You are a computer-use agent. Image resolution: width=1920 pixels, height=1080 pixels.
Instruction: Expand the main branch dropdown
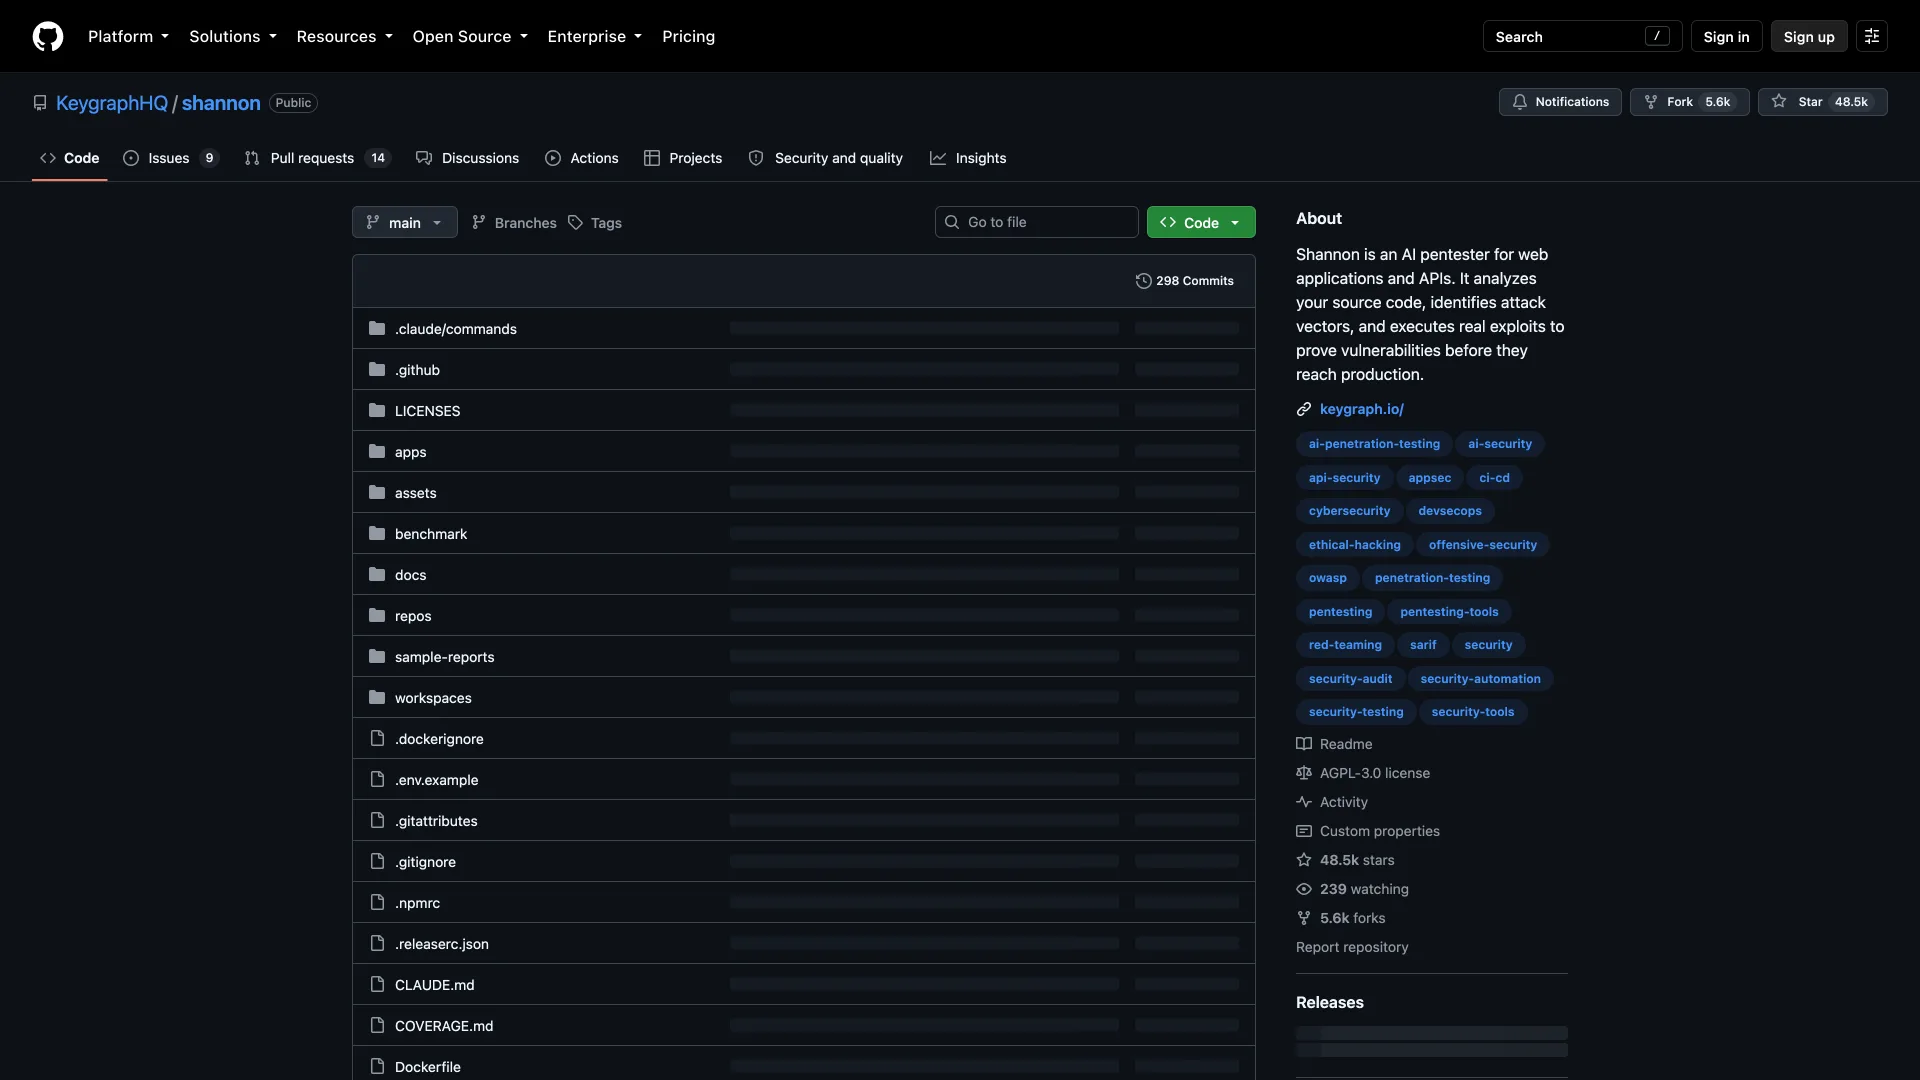coord(405,222)
